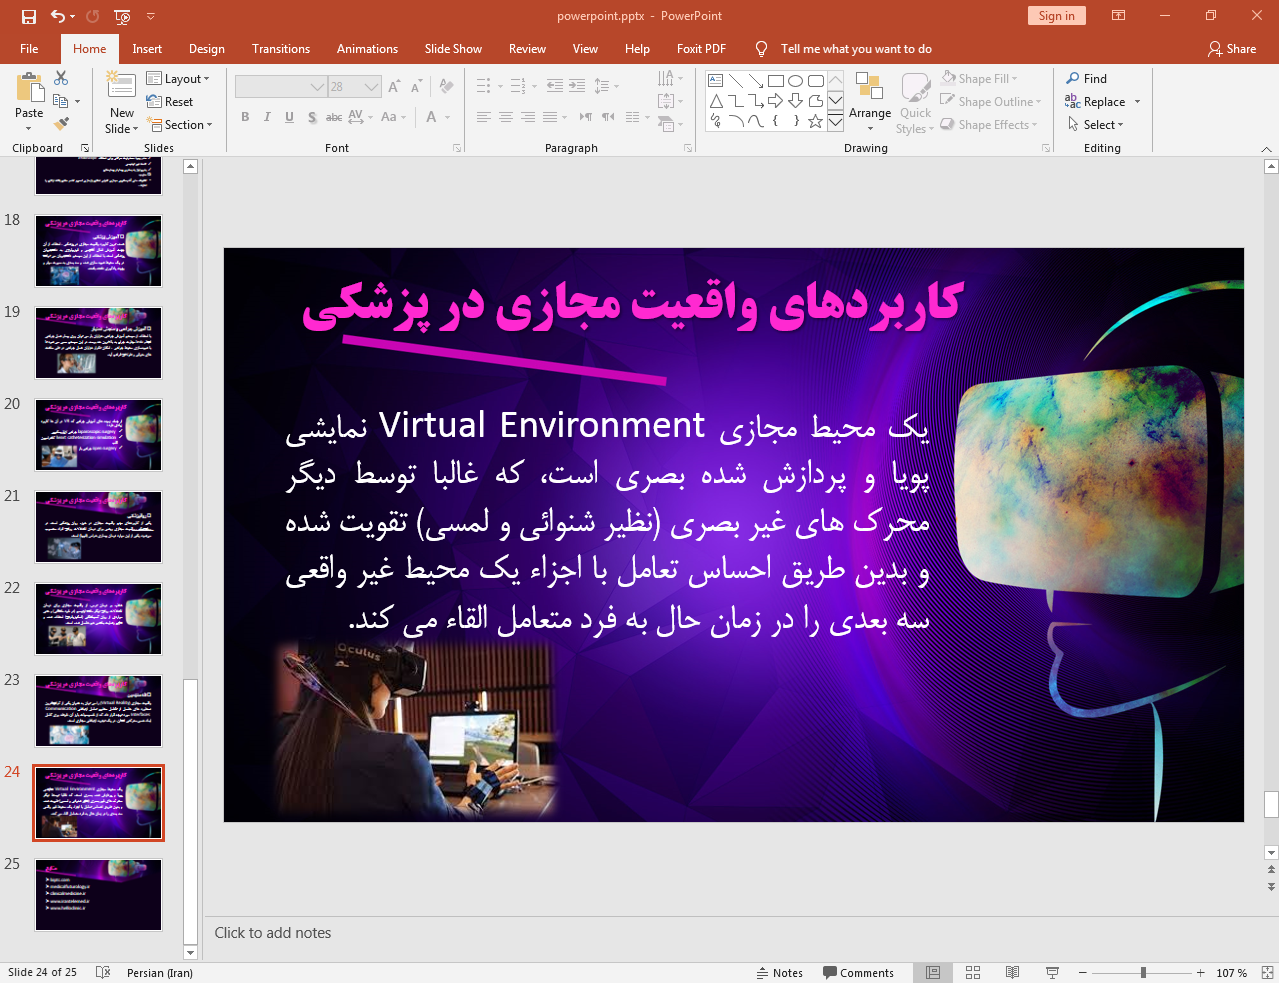Click the 'Click to add notes' field
This screenshot has width=1279, height=983.
(x=734, y=933)
